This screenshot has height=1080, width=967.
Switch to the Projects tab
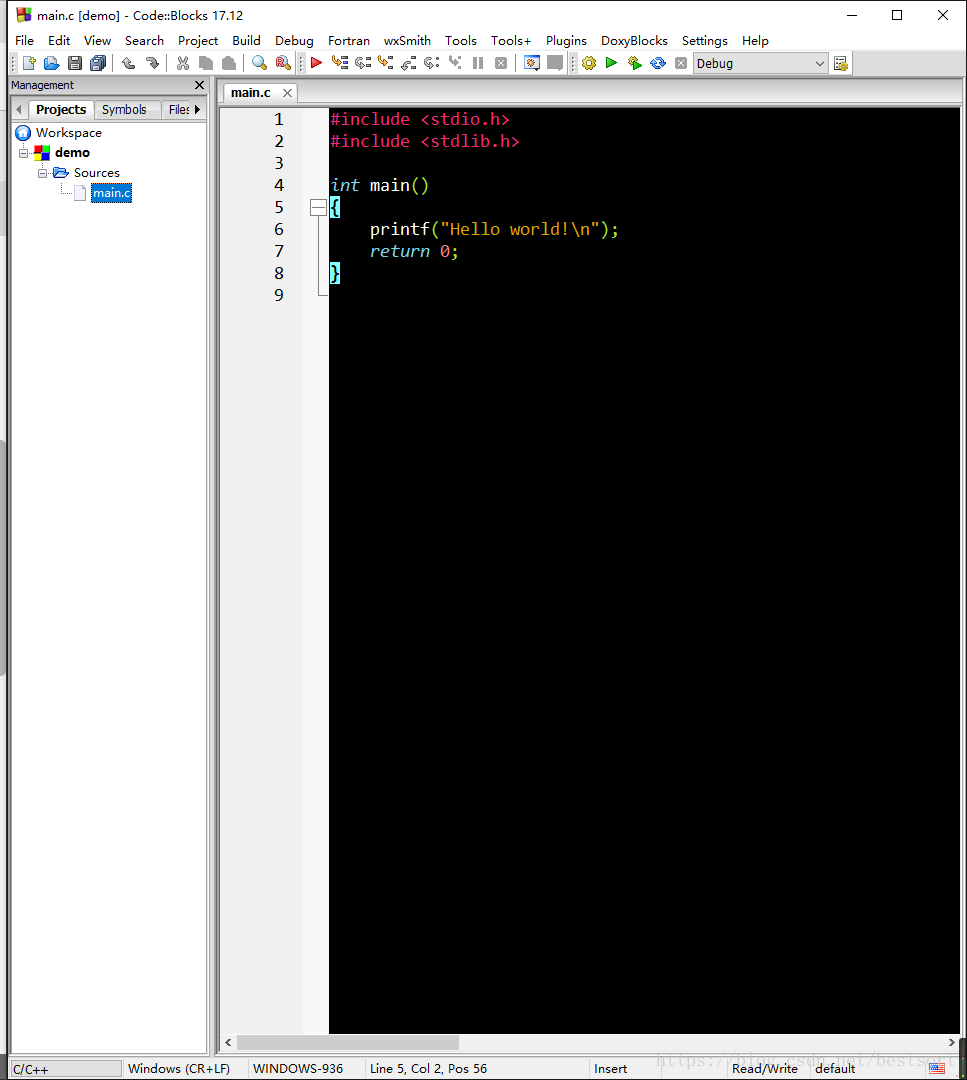pyautogui.click(x=61, y=110)
